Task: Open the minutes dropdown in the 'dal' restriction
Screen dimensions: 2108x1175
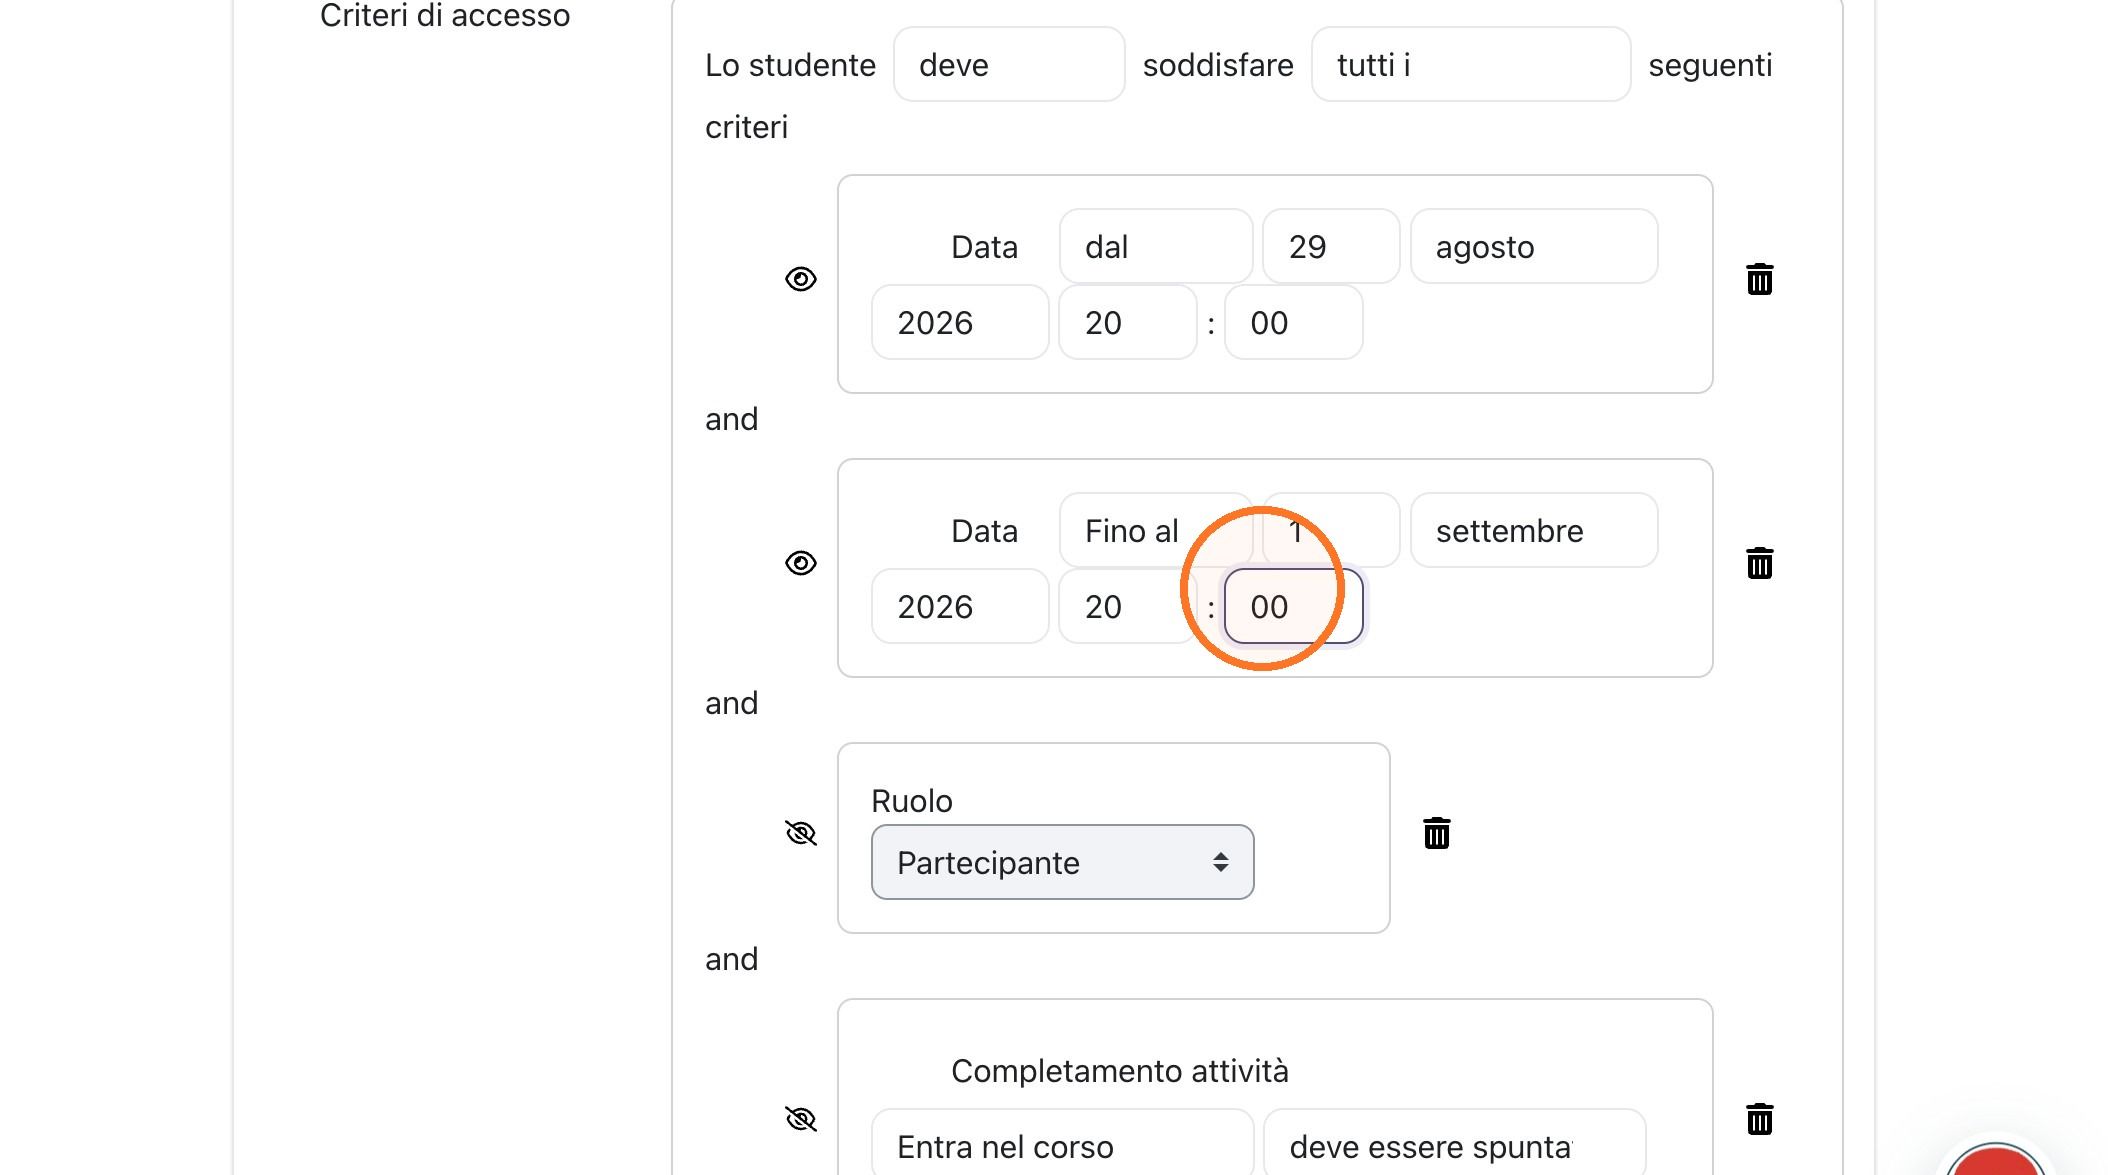Action: click(1294, 322)
